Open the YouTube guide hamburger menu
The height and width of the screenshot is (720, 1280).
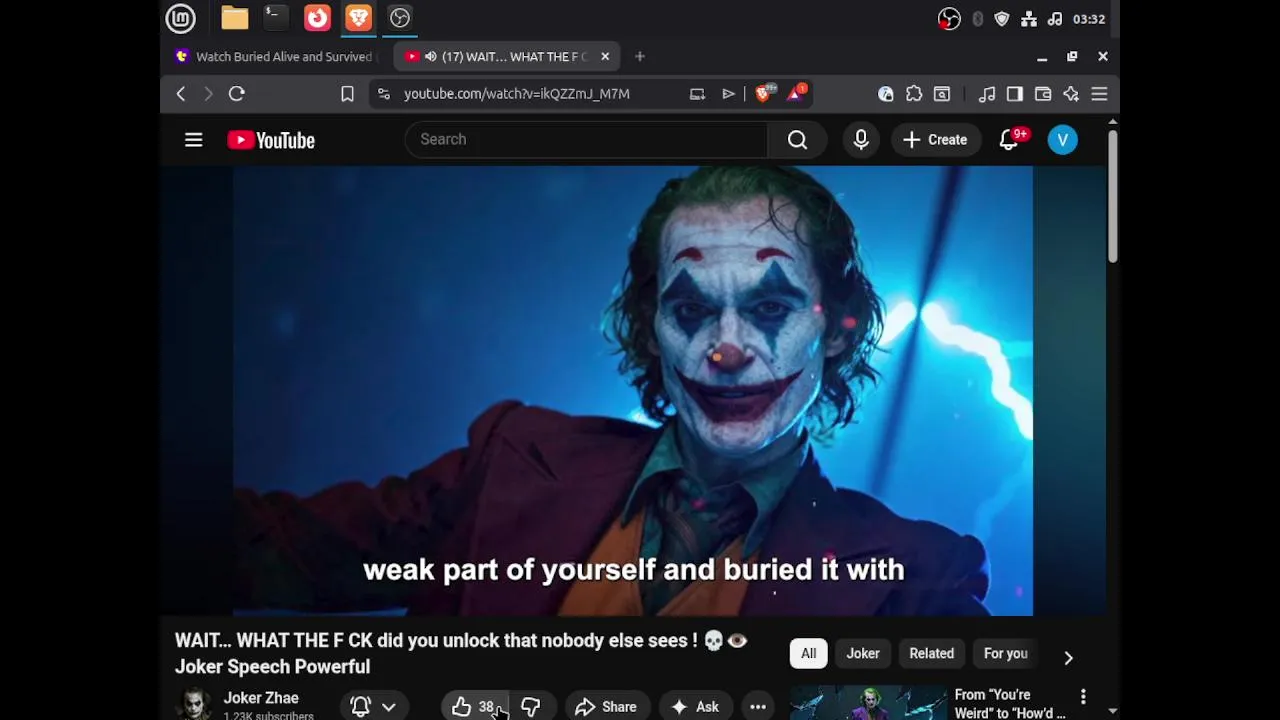194,140
